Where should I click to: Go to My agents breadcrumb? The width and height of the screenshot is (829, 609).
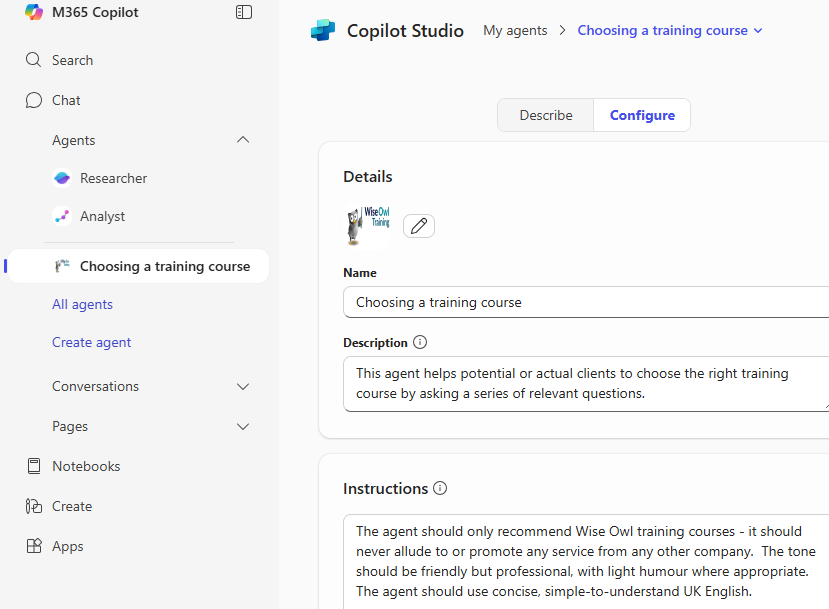coord(515,31)
